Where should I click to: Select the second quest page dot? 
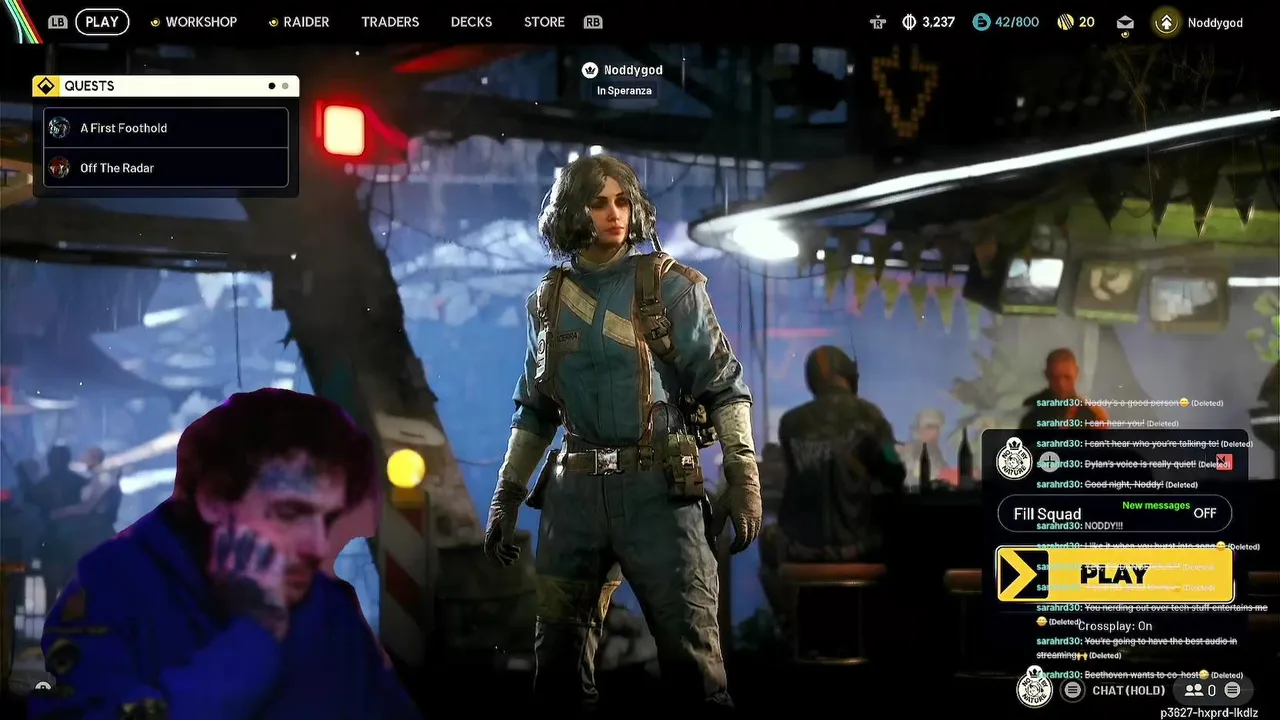coord(285,86)
